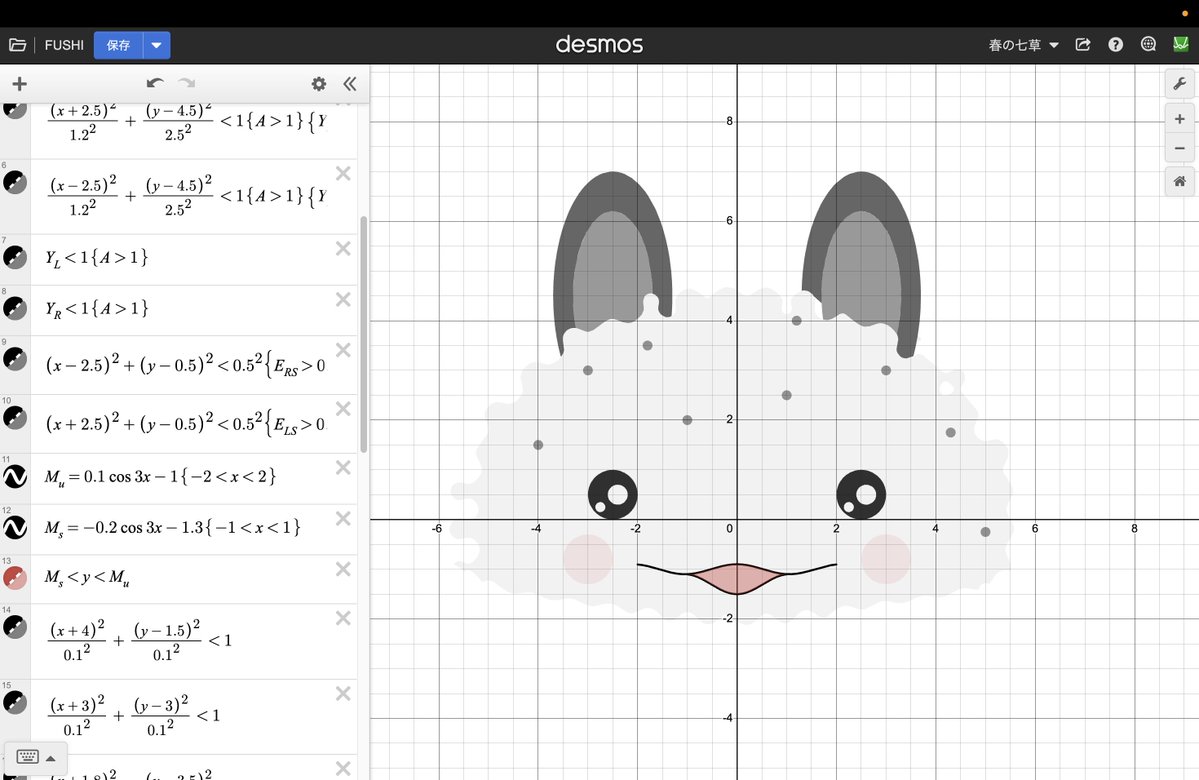This screenshot has width=1199, height=780.
Task: Click the green Desmos app icon
Action: click(1181, 44)
